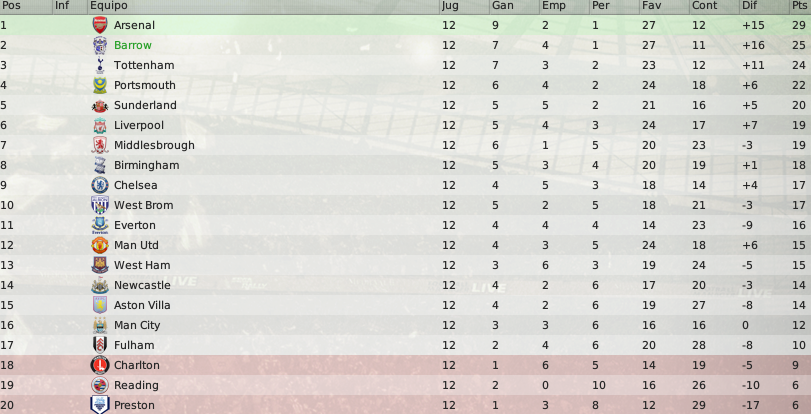Viewport: 811px width, 414px height.
Task: Click the Arsenal club crest icon
Action: (100, 25)
